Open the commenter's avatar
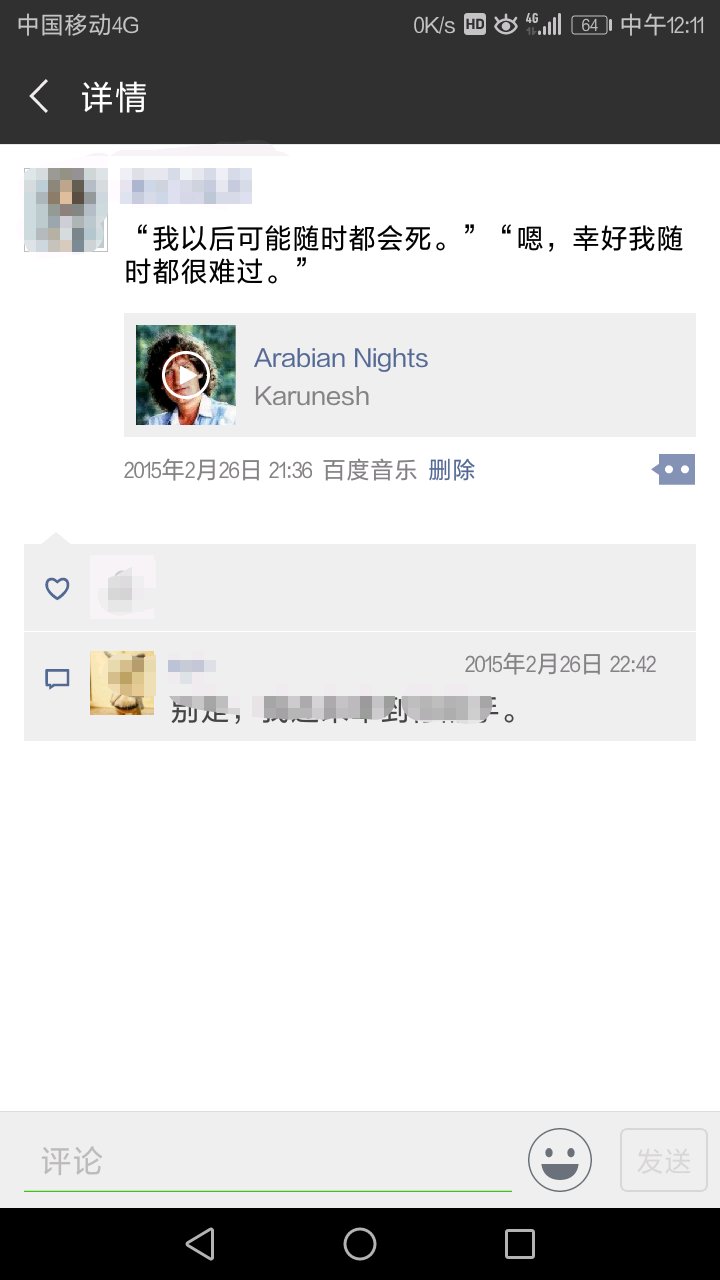The image size is (720, 1280). tap(122, 683)
